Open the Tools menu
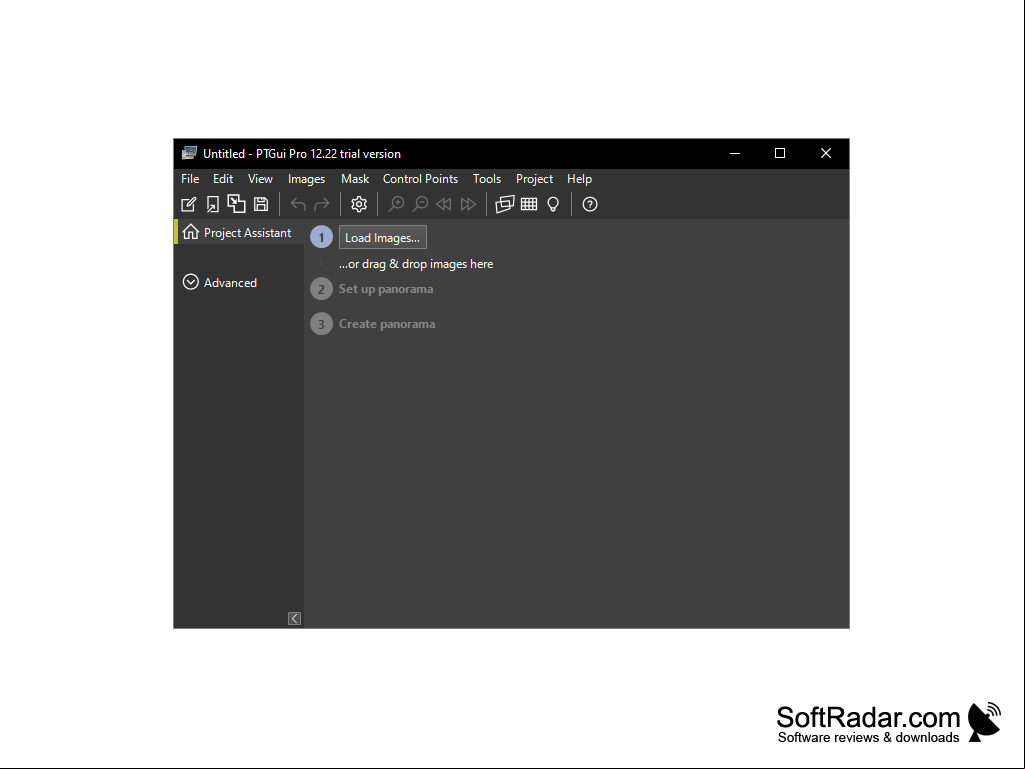The width and height of the screenshot is (1025, 769). click(487, 179)
